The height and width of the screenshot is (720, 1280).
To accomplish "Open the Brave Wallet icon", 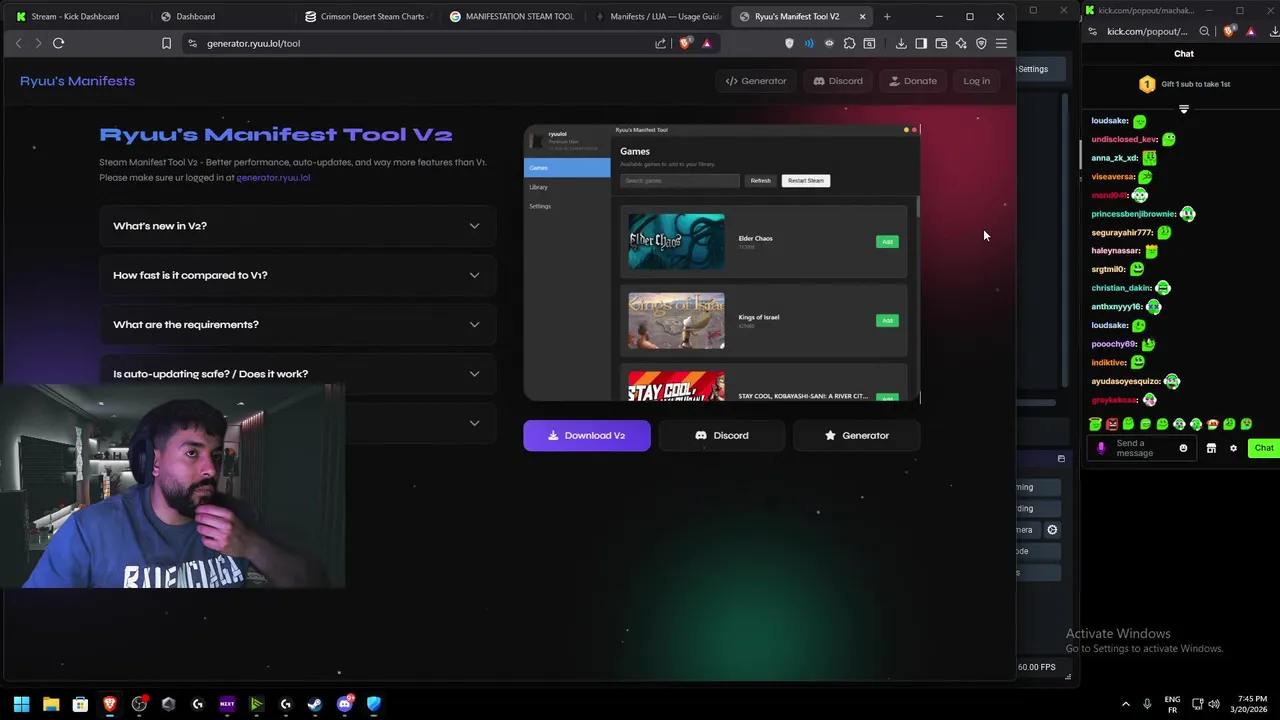I will point(941,43).
